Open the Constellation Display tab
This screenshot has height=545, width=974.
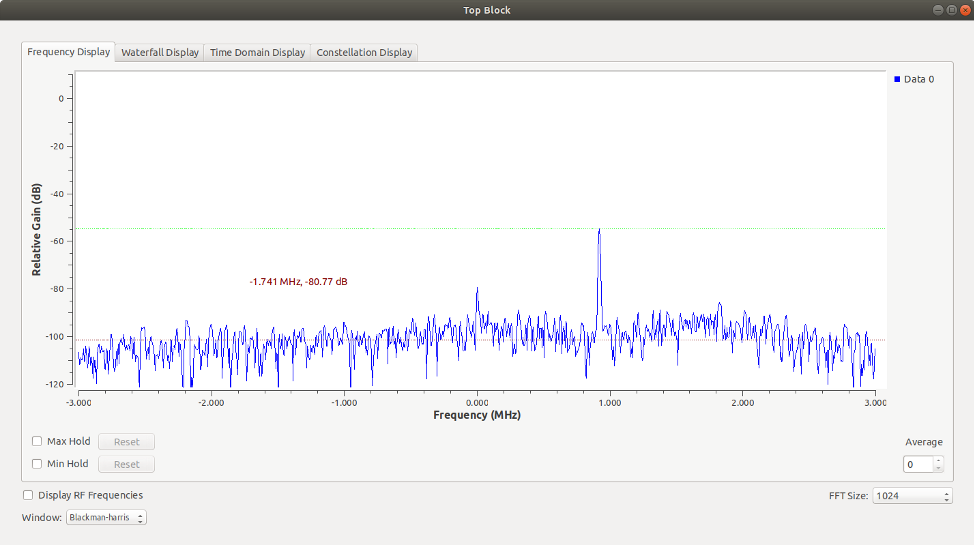pos(364,53)
